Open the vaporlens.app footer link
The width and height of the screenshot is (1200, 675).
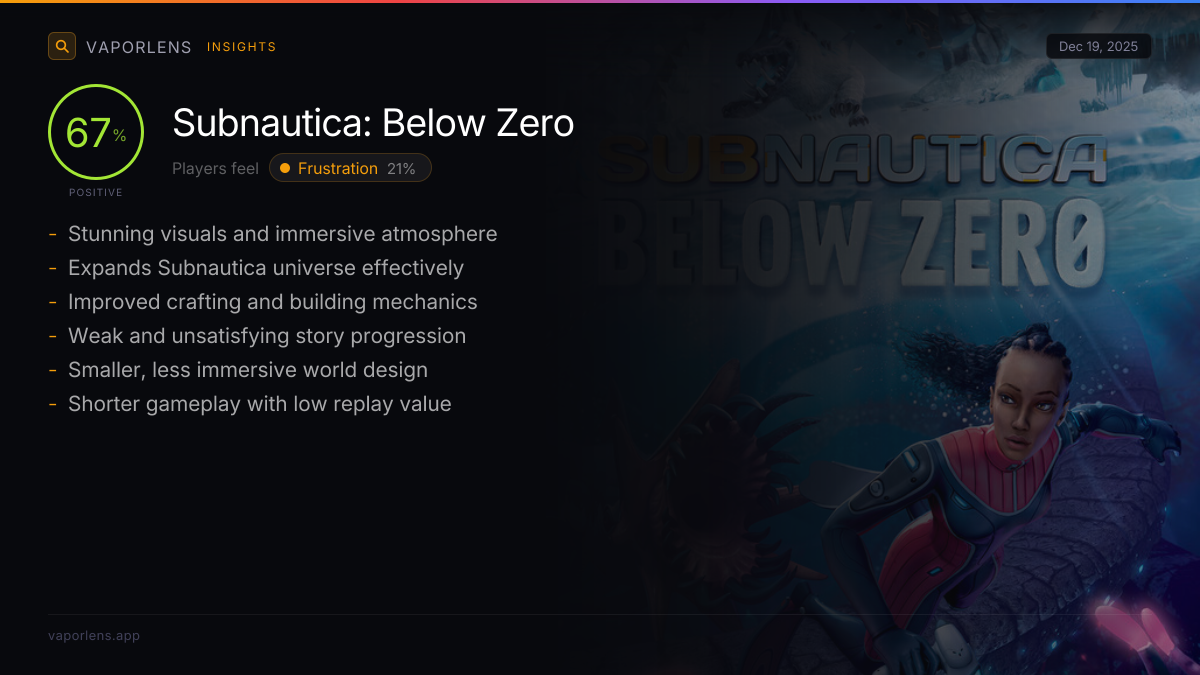click(94, 635)
